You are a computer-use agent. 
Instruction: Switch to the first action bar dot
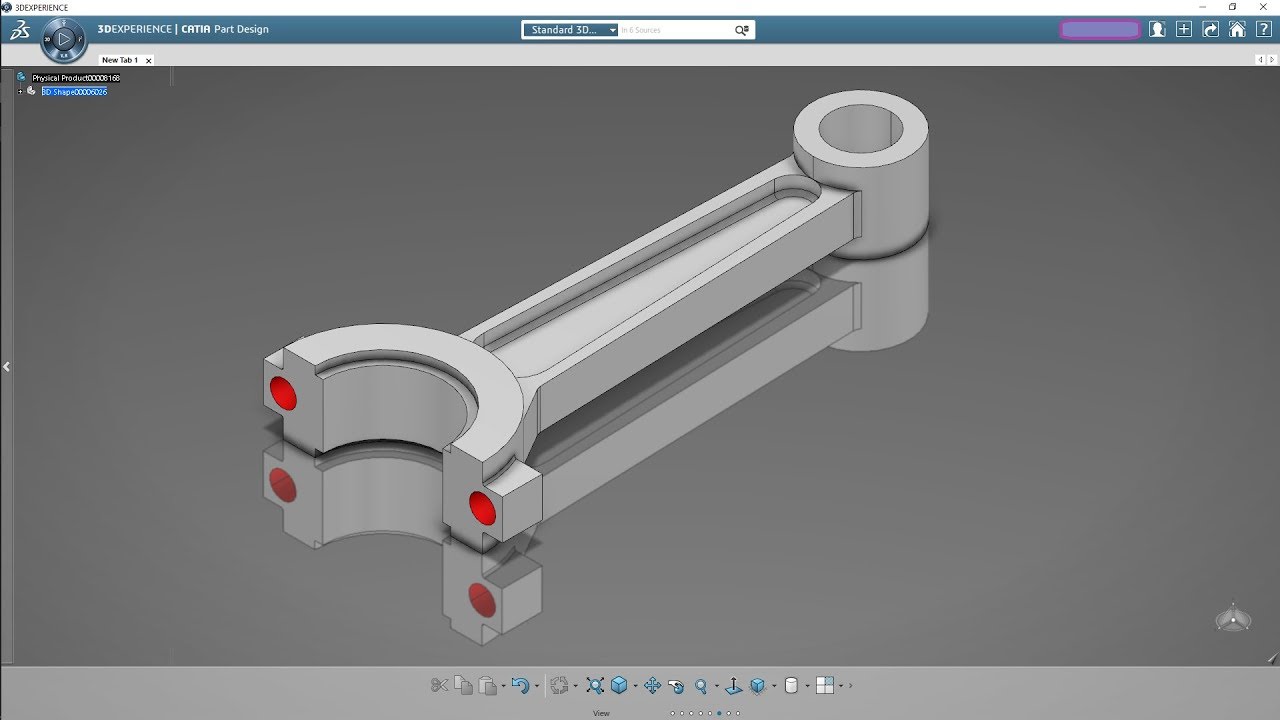pyautogui.click(x=673, y=713)
